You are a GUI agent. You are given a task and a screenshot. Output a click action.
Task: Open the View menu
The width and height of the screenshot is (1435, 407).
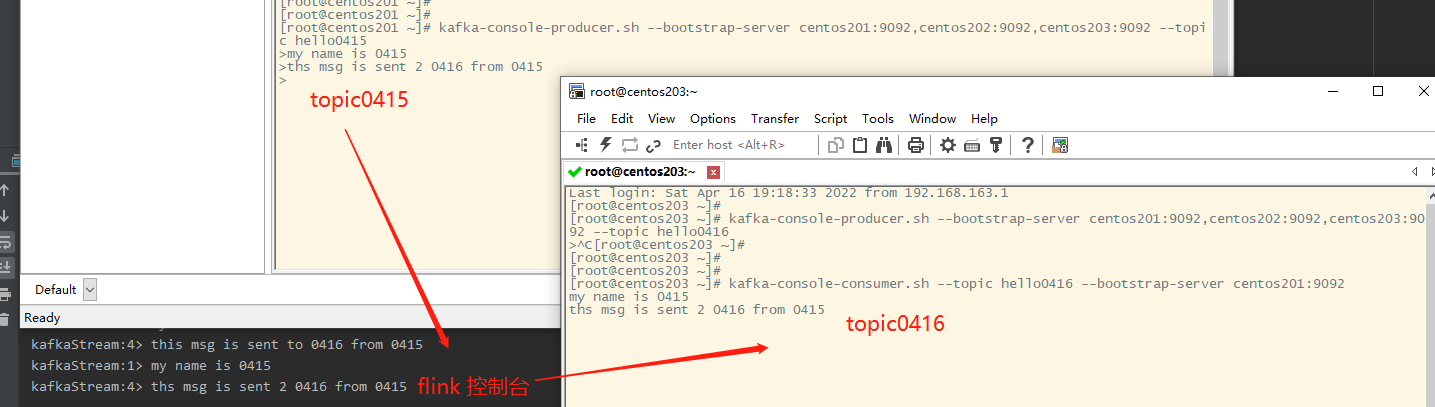coord(661,118)
